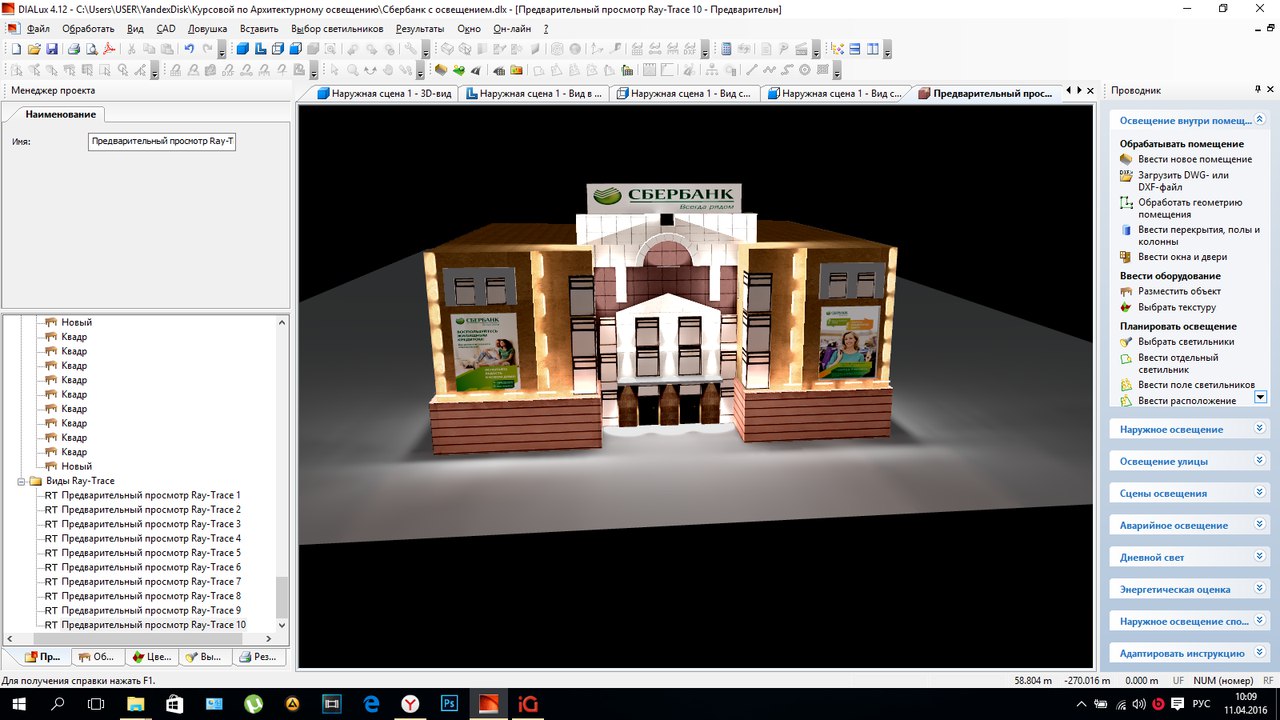
Task: Click the vertical window tiling icon
Action: click(x=872, y=49)
